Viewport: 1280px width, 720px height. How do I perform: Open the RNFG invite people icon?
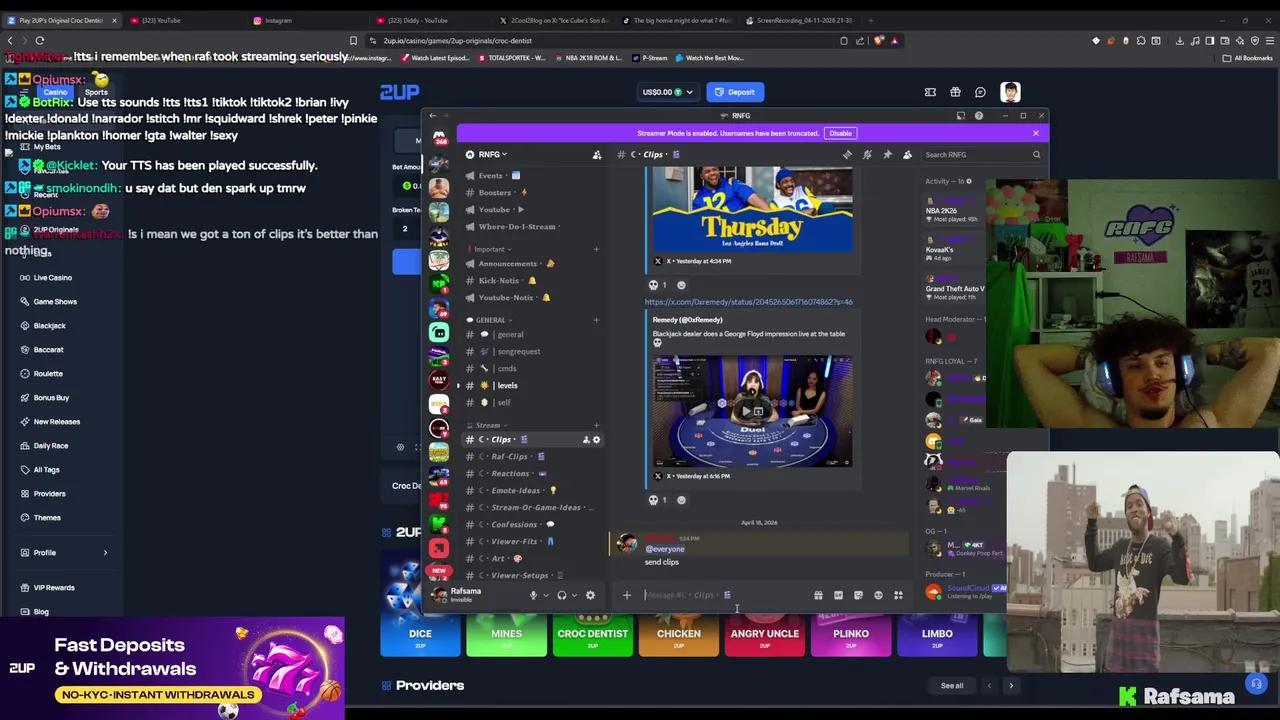pos(597,154)
